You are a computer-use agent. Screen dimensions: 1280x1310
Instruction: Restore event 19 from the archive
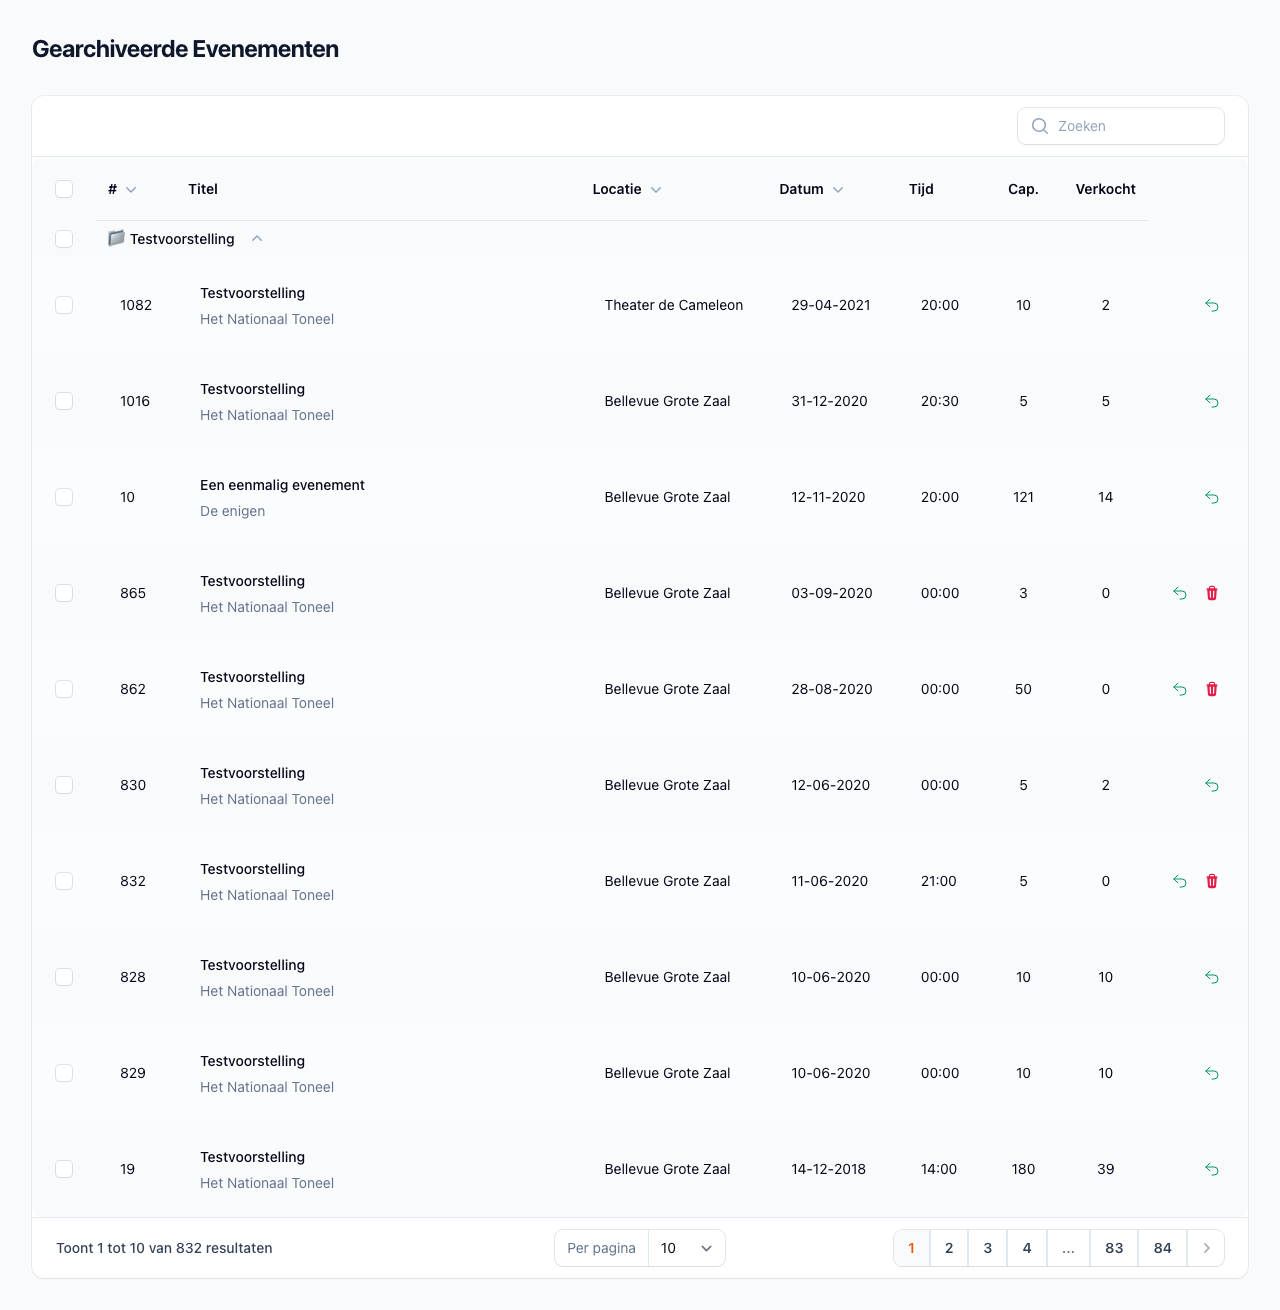tap(1211, 1169)
